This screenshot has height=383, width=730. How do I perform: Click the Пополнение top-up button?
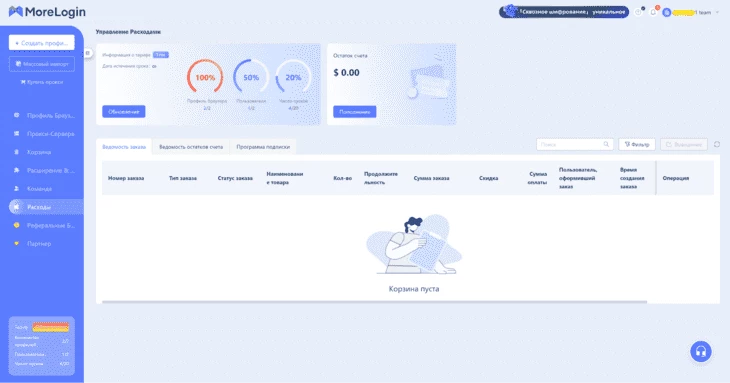click(355, 112)
